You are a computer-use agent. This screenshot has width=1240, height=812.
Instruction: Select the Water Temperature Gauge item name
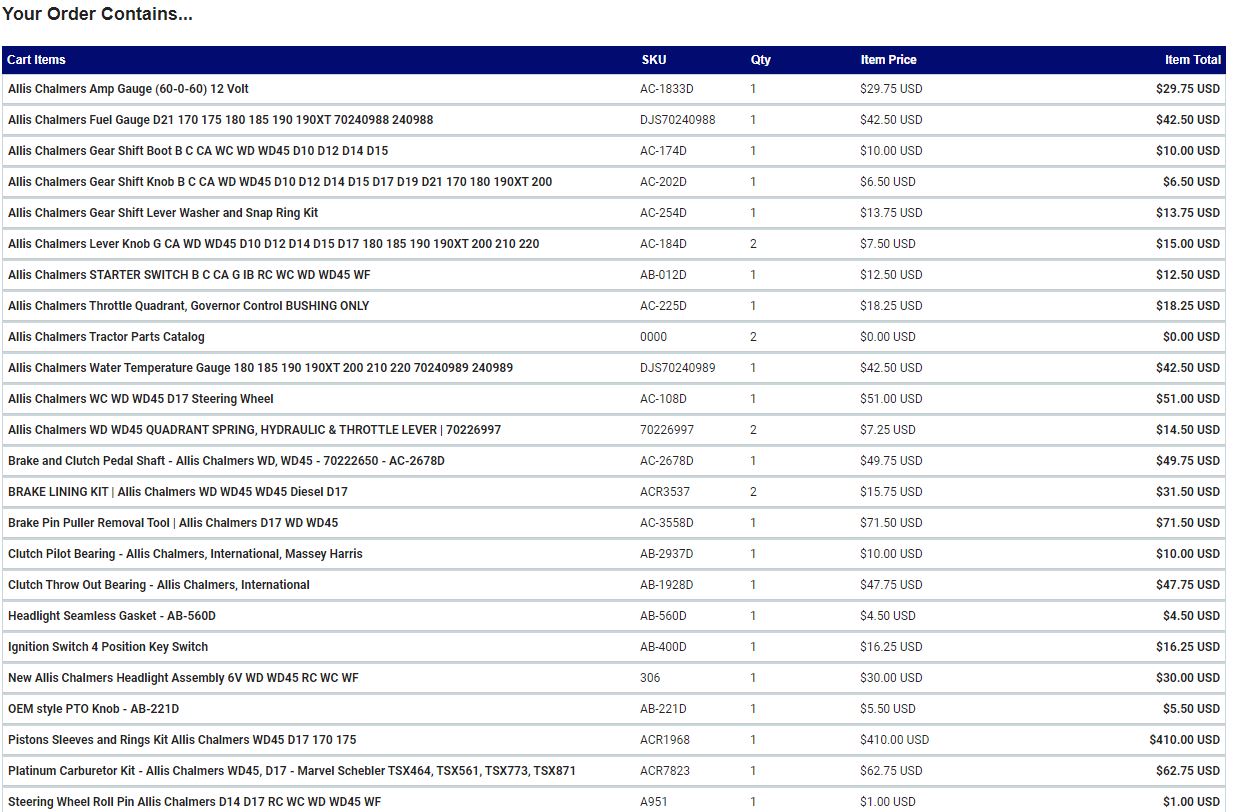(260, 368)
